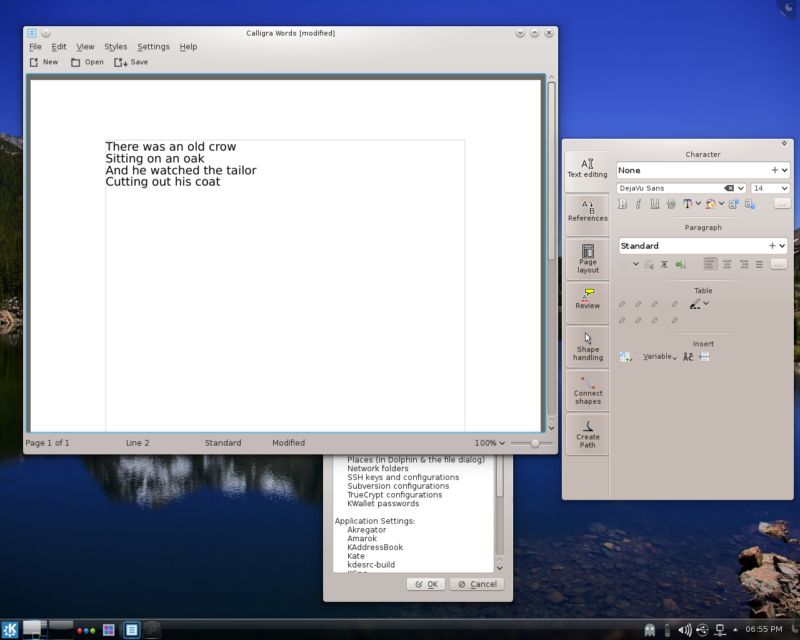Toggle strikethrough formatting
The width and height of the screenshot is (800, 640).
click(671, 204)
